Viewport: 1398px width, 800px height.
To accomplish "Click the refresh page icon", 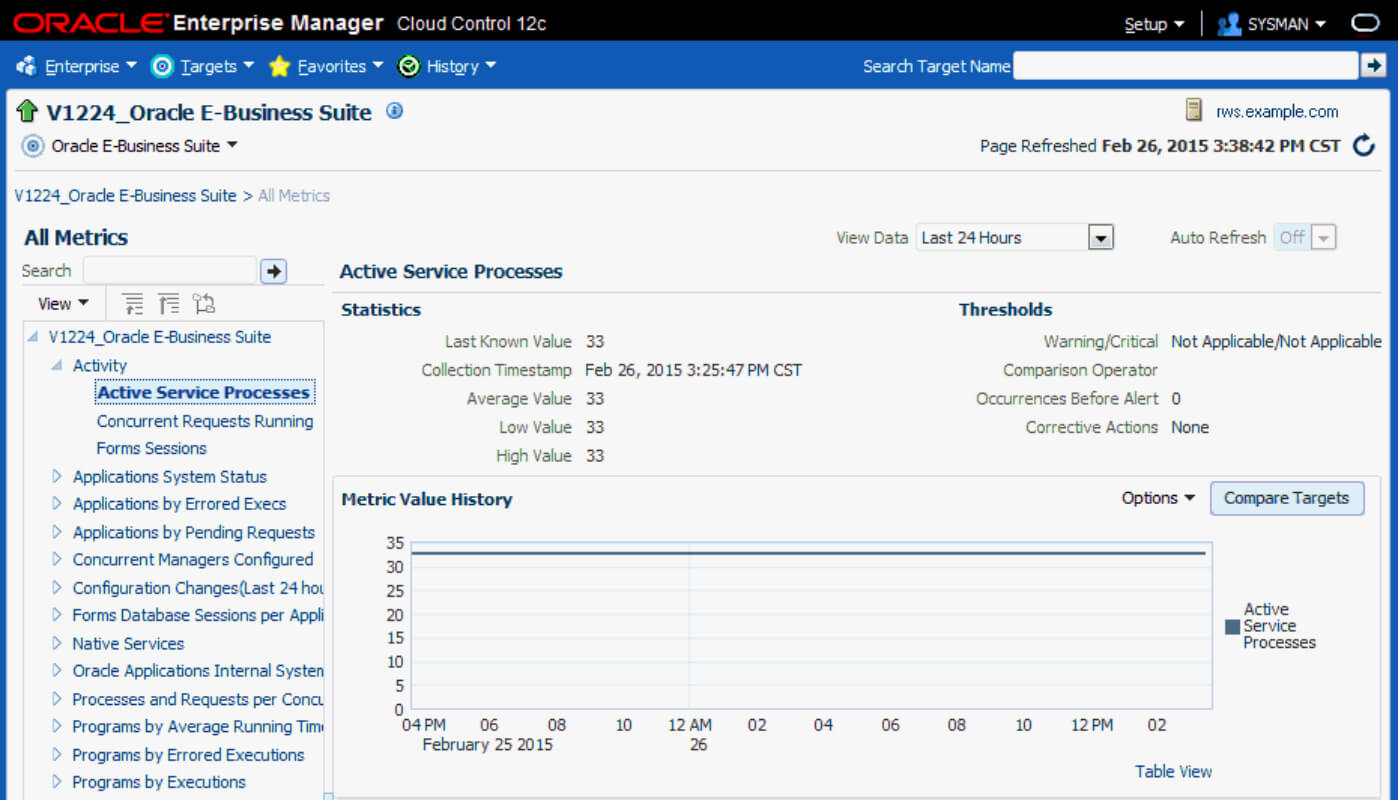I will coord(1364,146).
